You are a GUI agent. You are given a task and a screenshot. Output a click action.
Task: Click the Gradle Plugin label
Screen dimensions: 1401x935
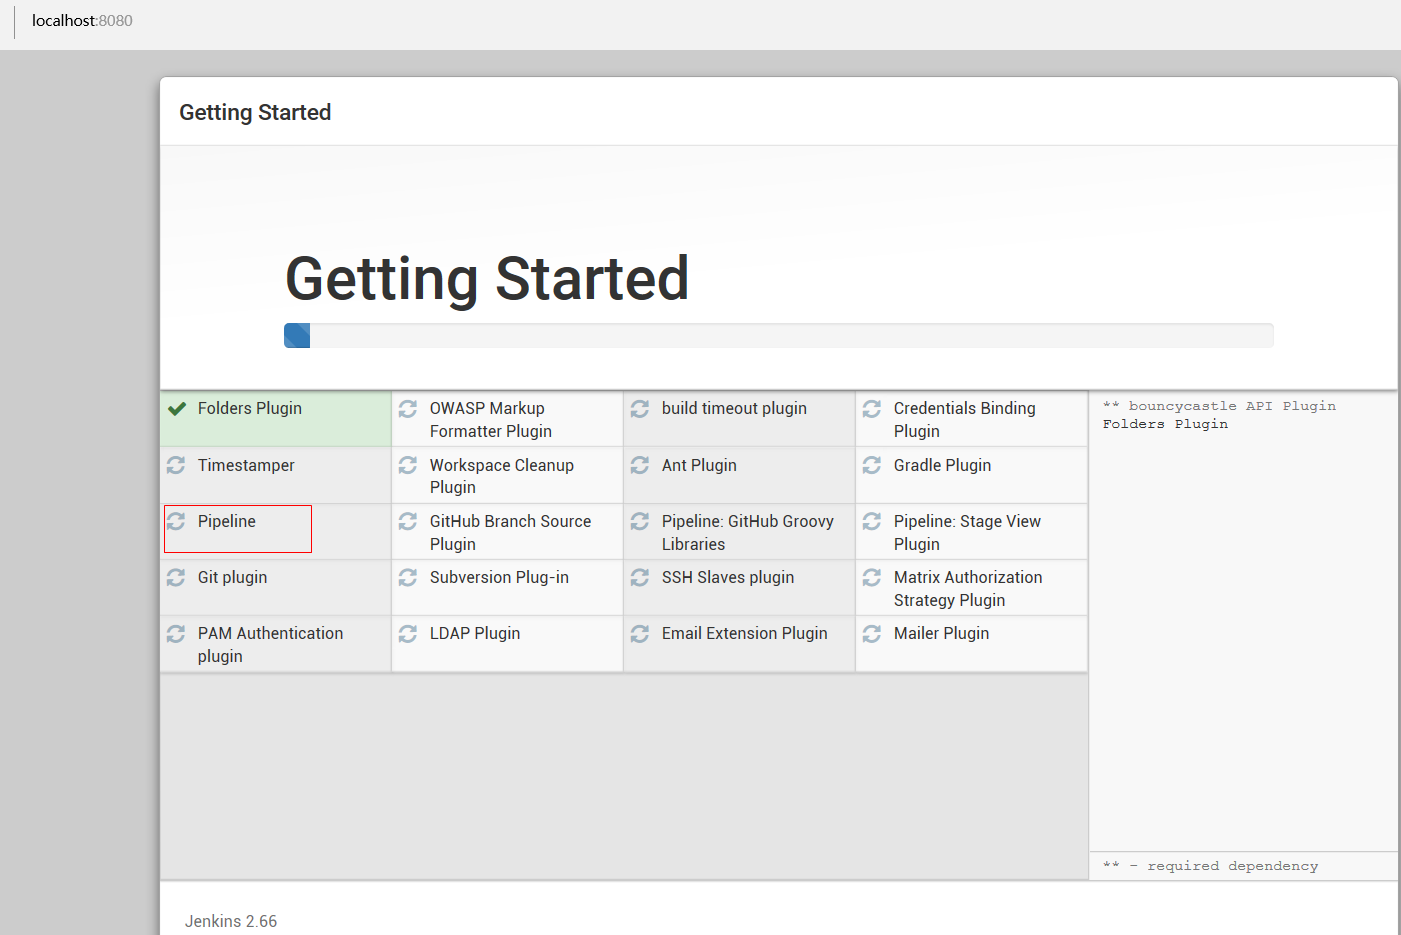[943, 465]
